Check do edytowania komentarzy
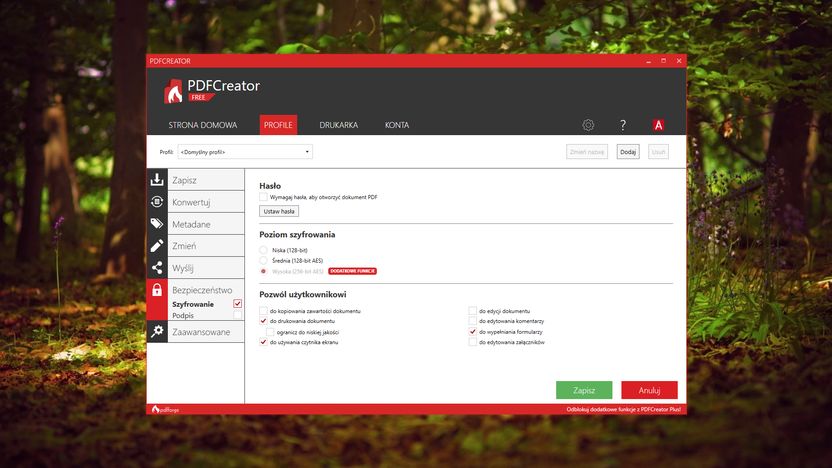This screenshot has height=468, width=832. tap(472, 321)
